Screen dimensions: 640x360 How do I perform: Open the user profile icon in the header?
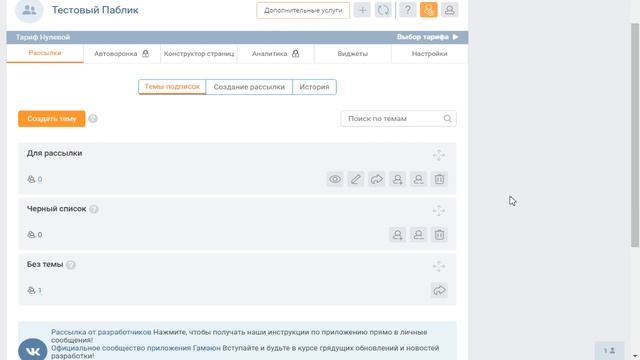449,10
